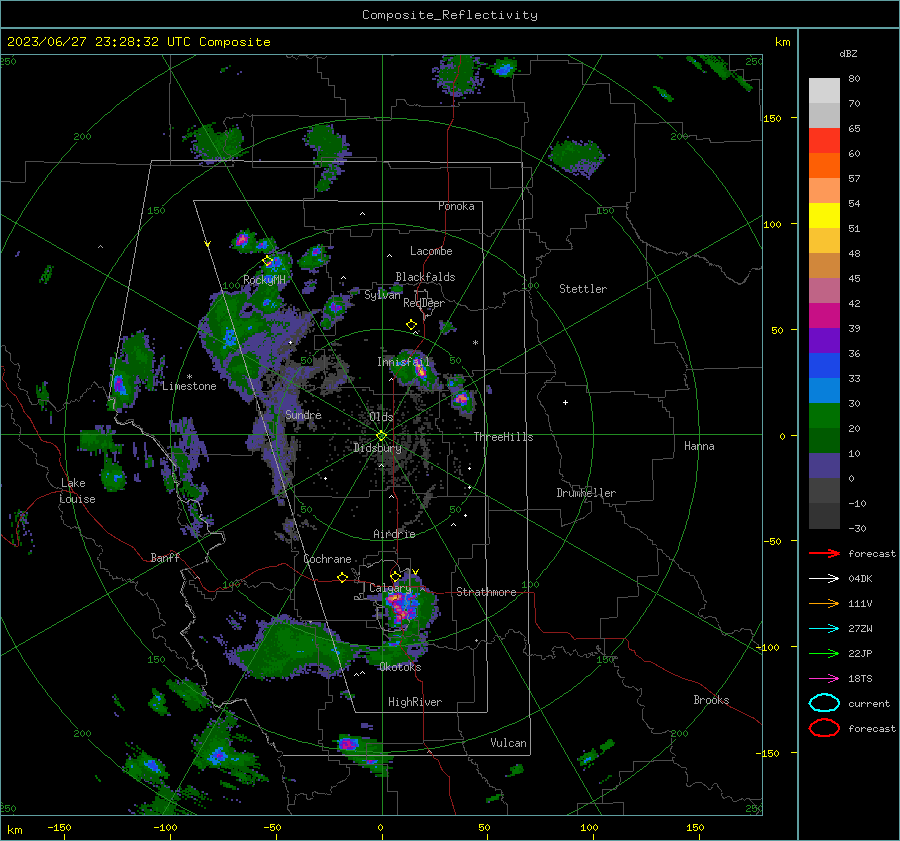Click the Composite_Reflectivity title
The height and width of the screenshot is (841, 900).
(450, 15)
